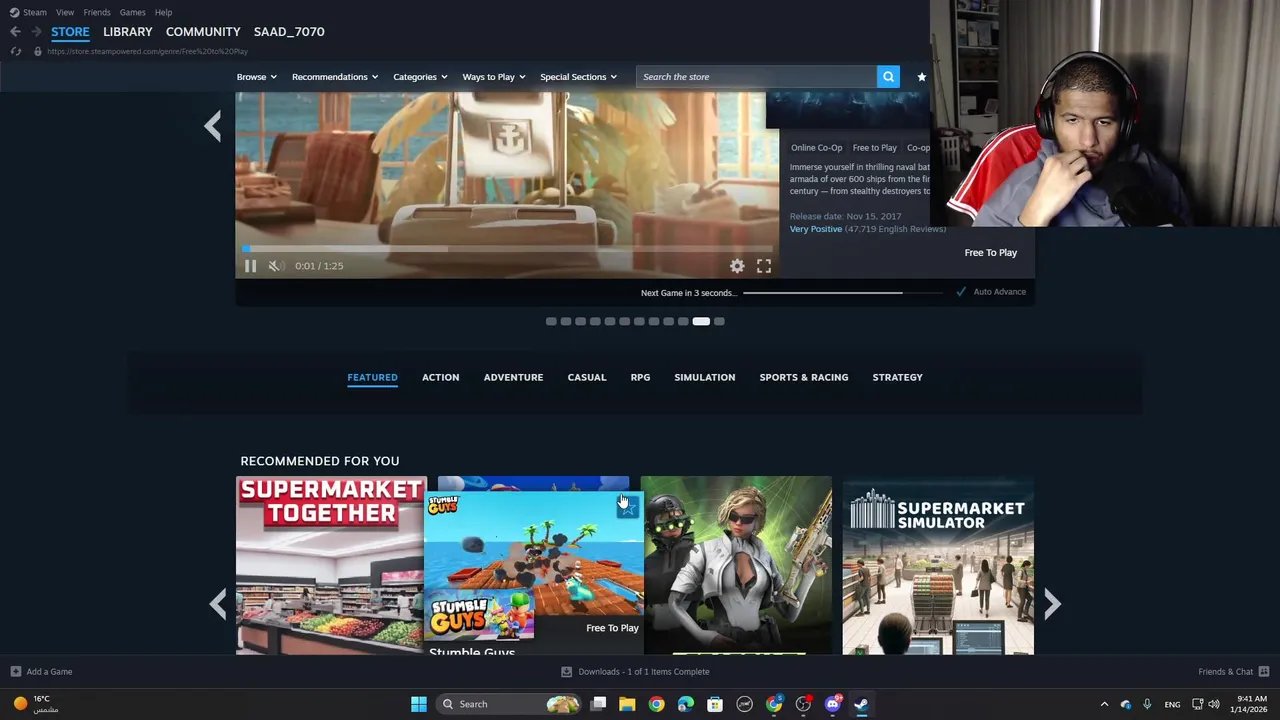Open the Supermarket Simulator game card
1280x720 pixels.
click(x=938, y=565)
